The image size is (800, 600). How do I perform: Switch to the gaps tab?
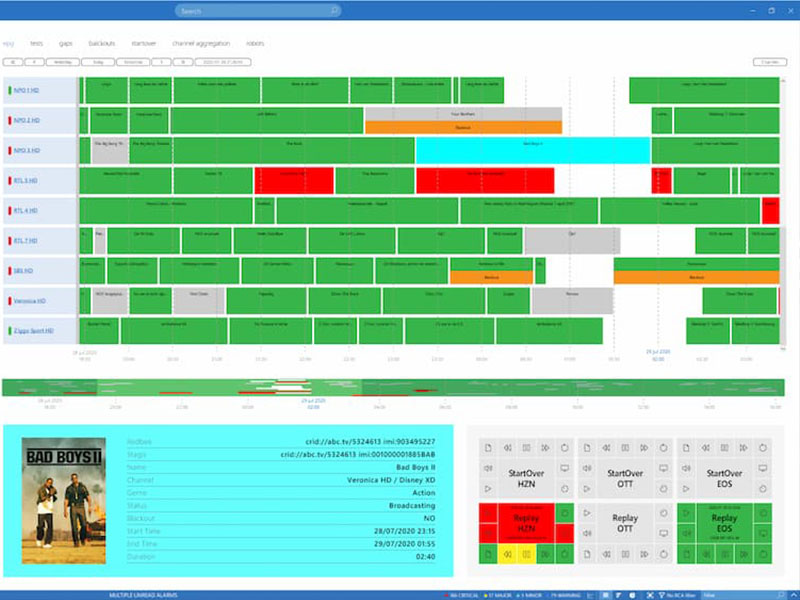[65, 43]
